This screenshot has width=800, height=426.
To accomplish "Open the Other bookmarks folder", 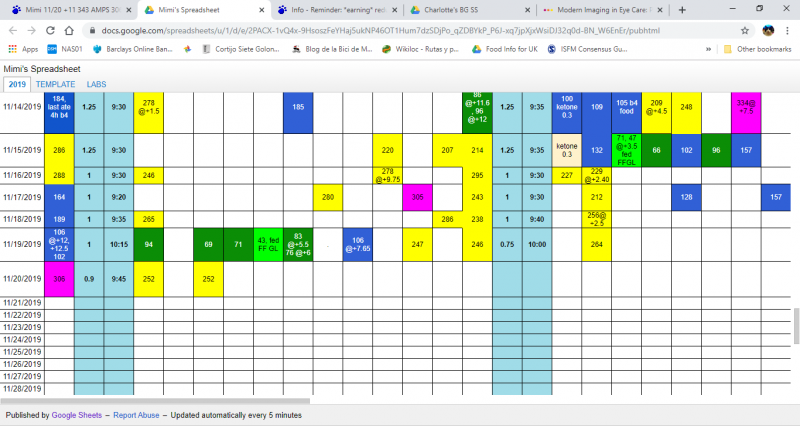I will [756, 48].
